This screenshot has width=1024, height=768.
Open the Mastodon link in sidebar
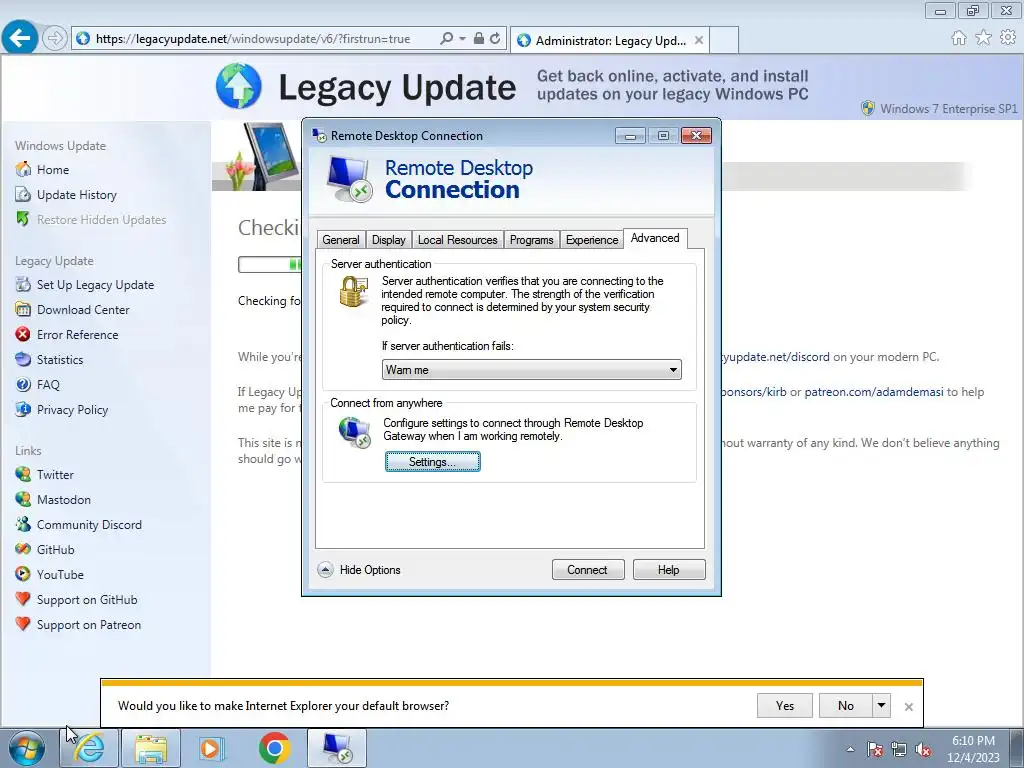[x=63, y=500]
